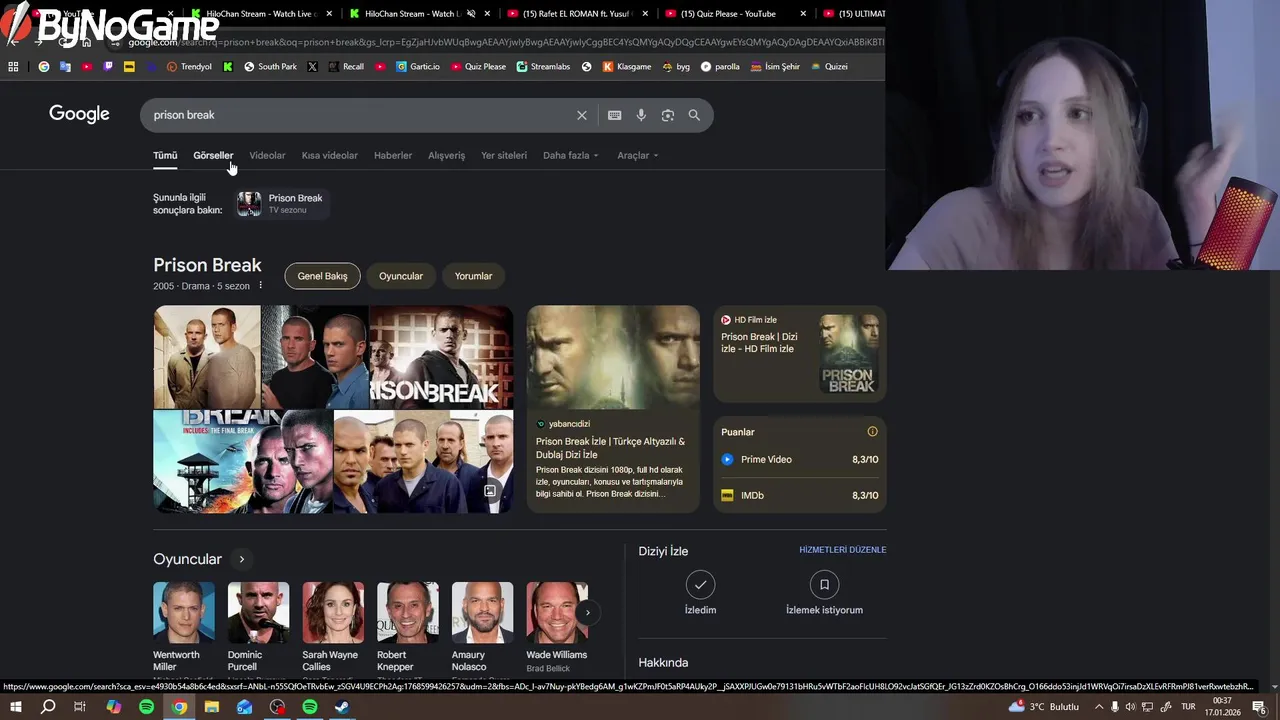Open the notification center icon

coord(1259,707)
